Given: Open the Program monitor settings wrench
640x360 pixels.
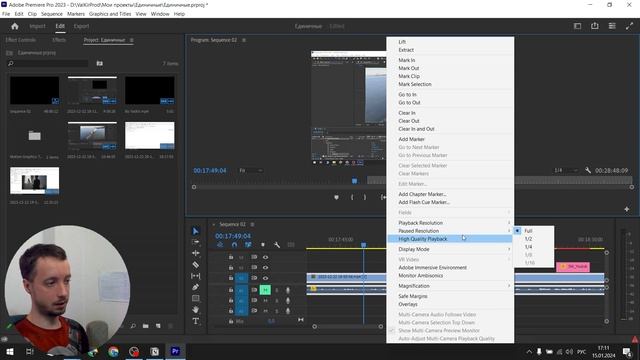Looking at the screenshot, I should pyautogui.click(x=588, y=170).
